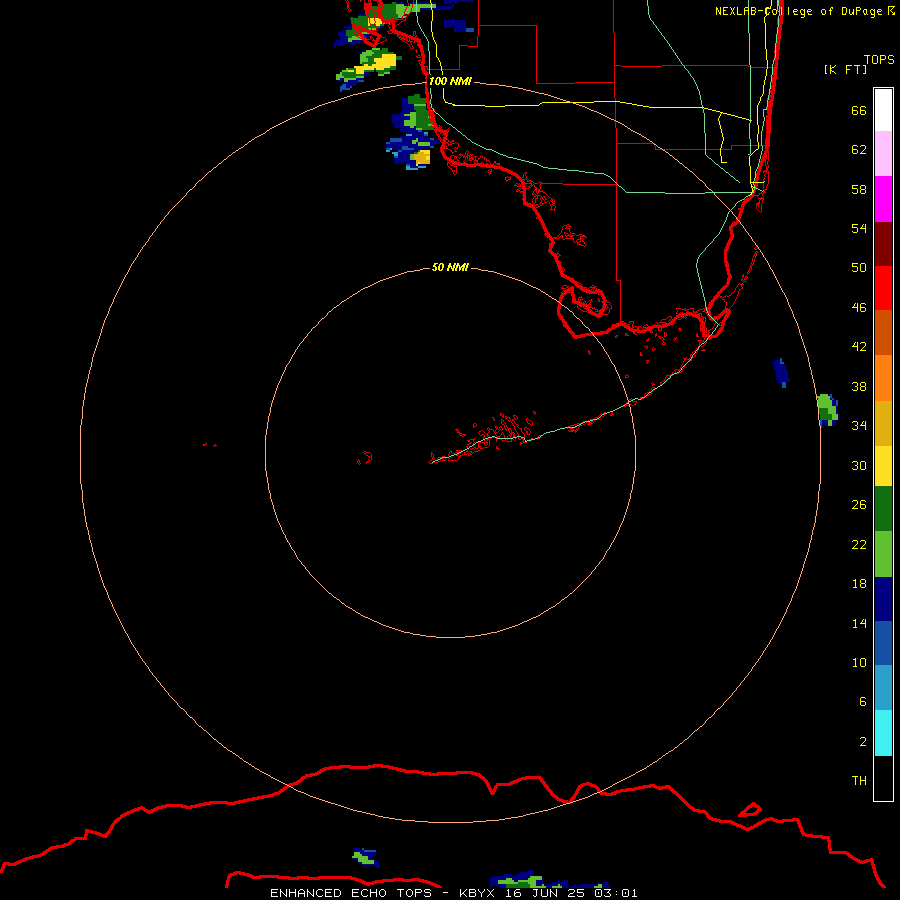Viewport: 900px width, 900px height.
Task: Click the ENHANCED ECHO TOPS KBYX timestamp caption
Action: [453, 893]
